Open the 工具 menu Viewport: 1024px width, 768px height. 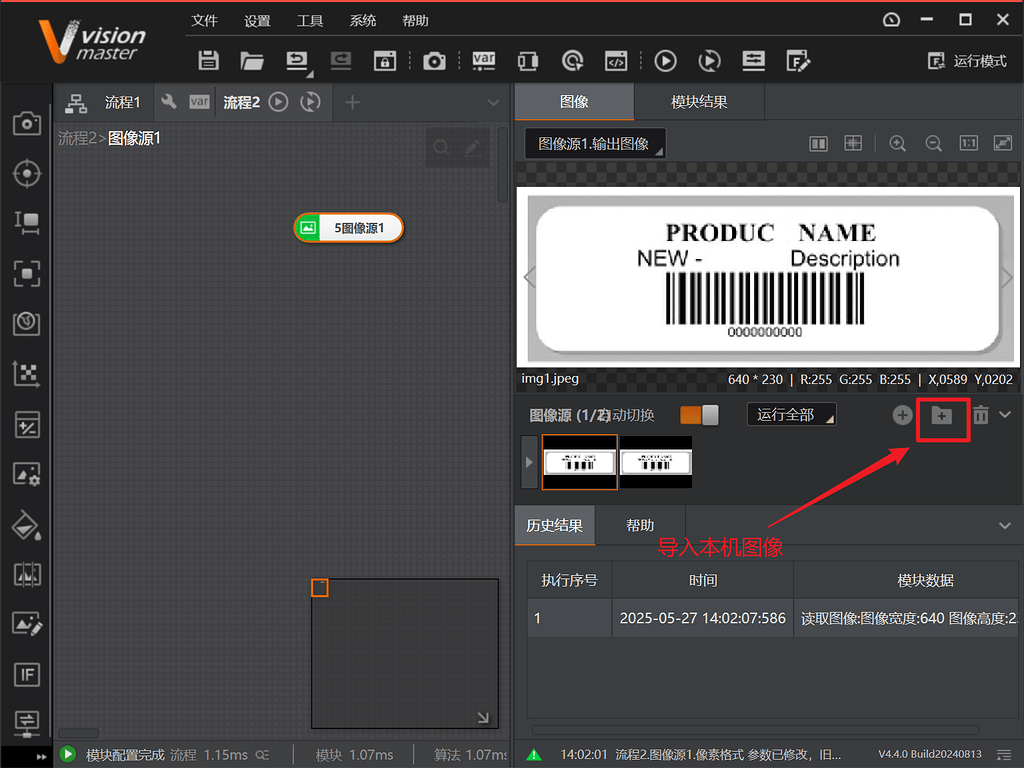pos(310,20)
